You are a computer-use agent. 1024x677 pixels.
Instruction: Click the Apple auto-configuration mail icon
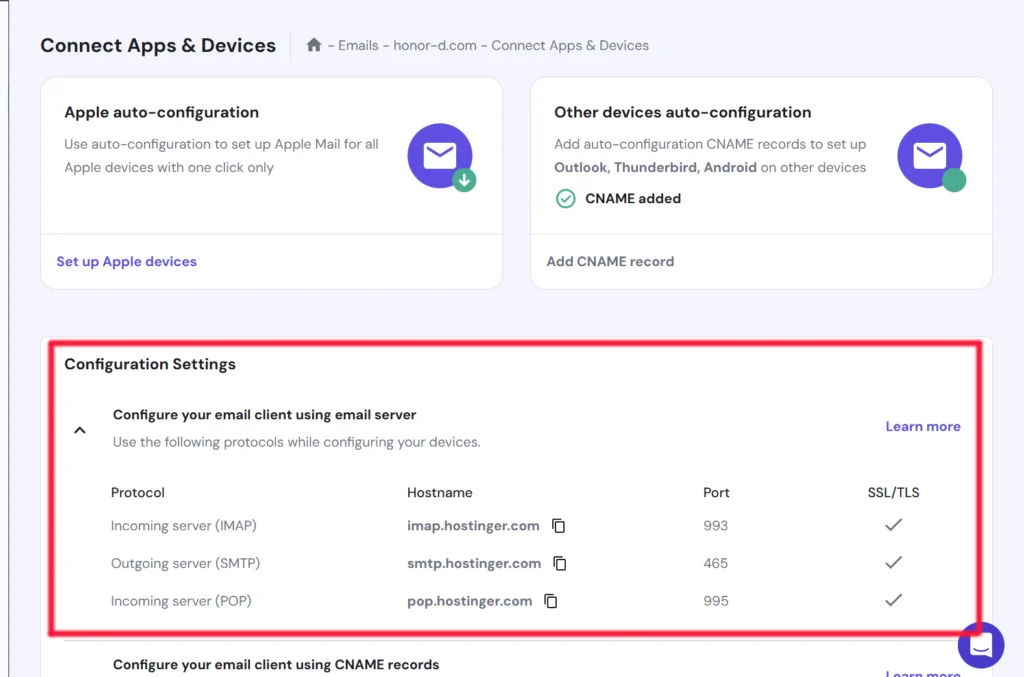click(x=441, y=156)
